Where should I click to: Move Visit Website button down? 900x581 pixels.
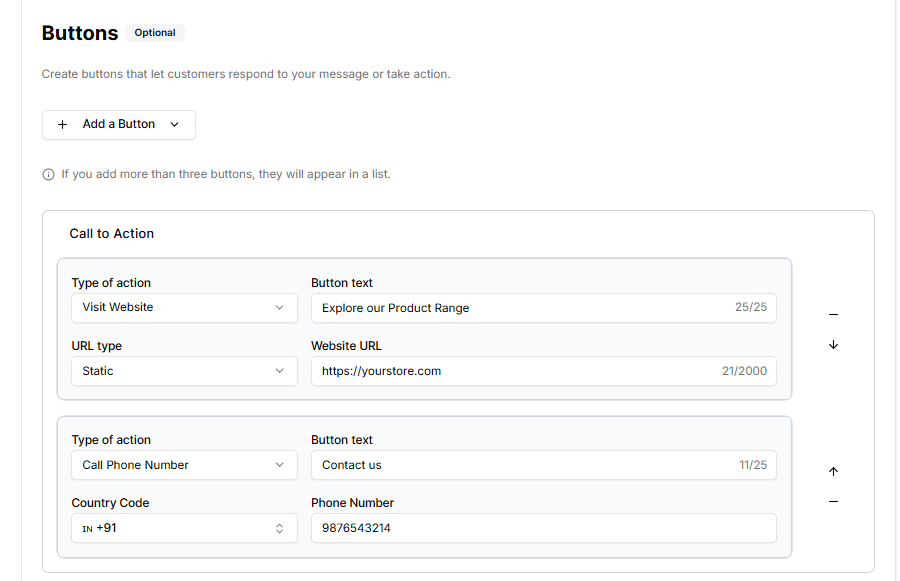(x=833, y=345)
